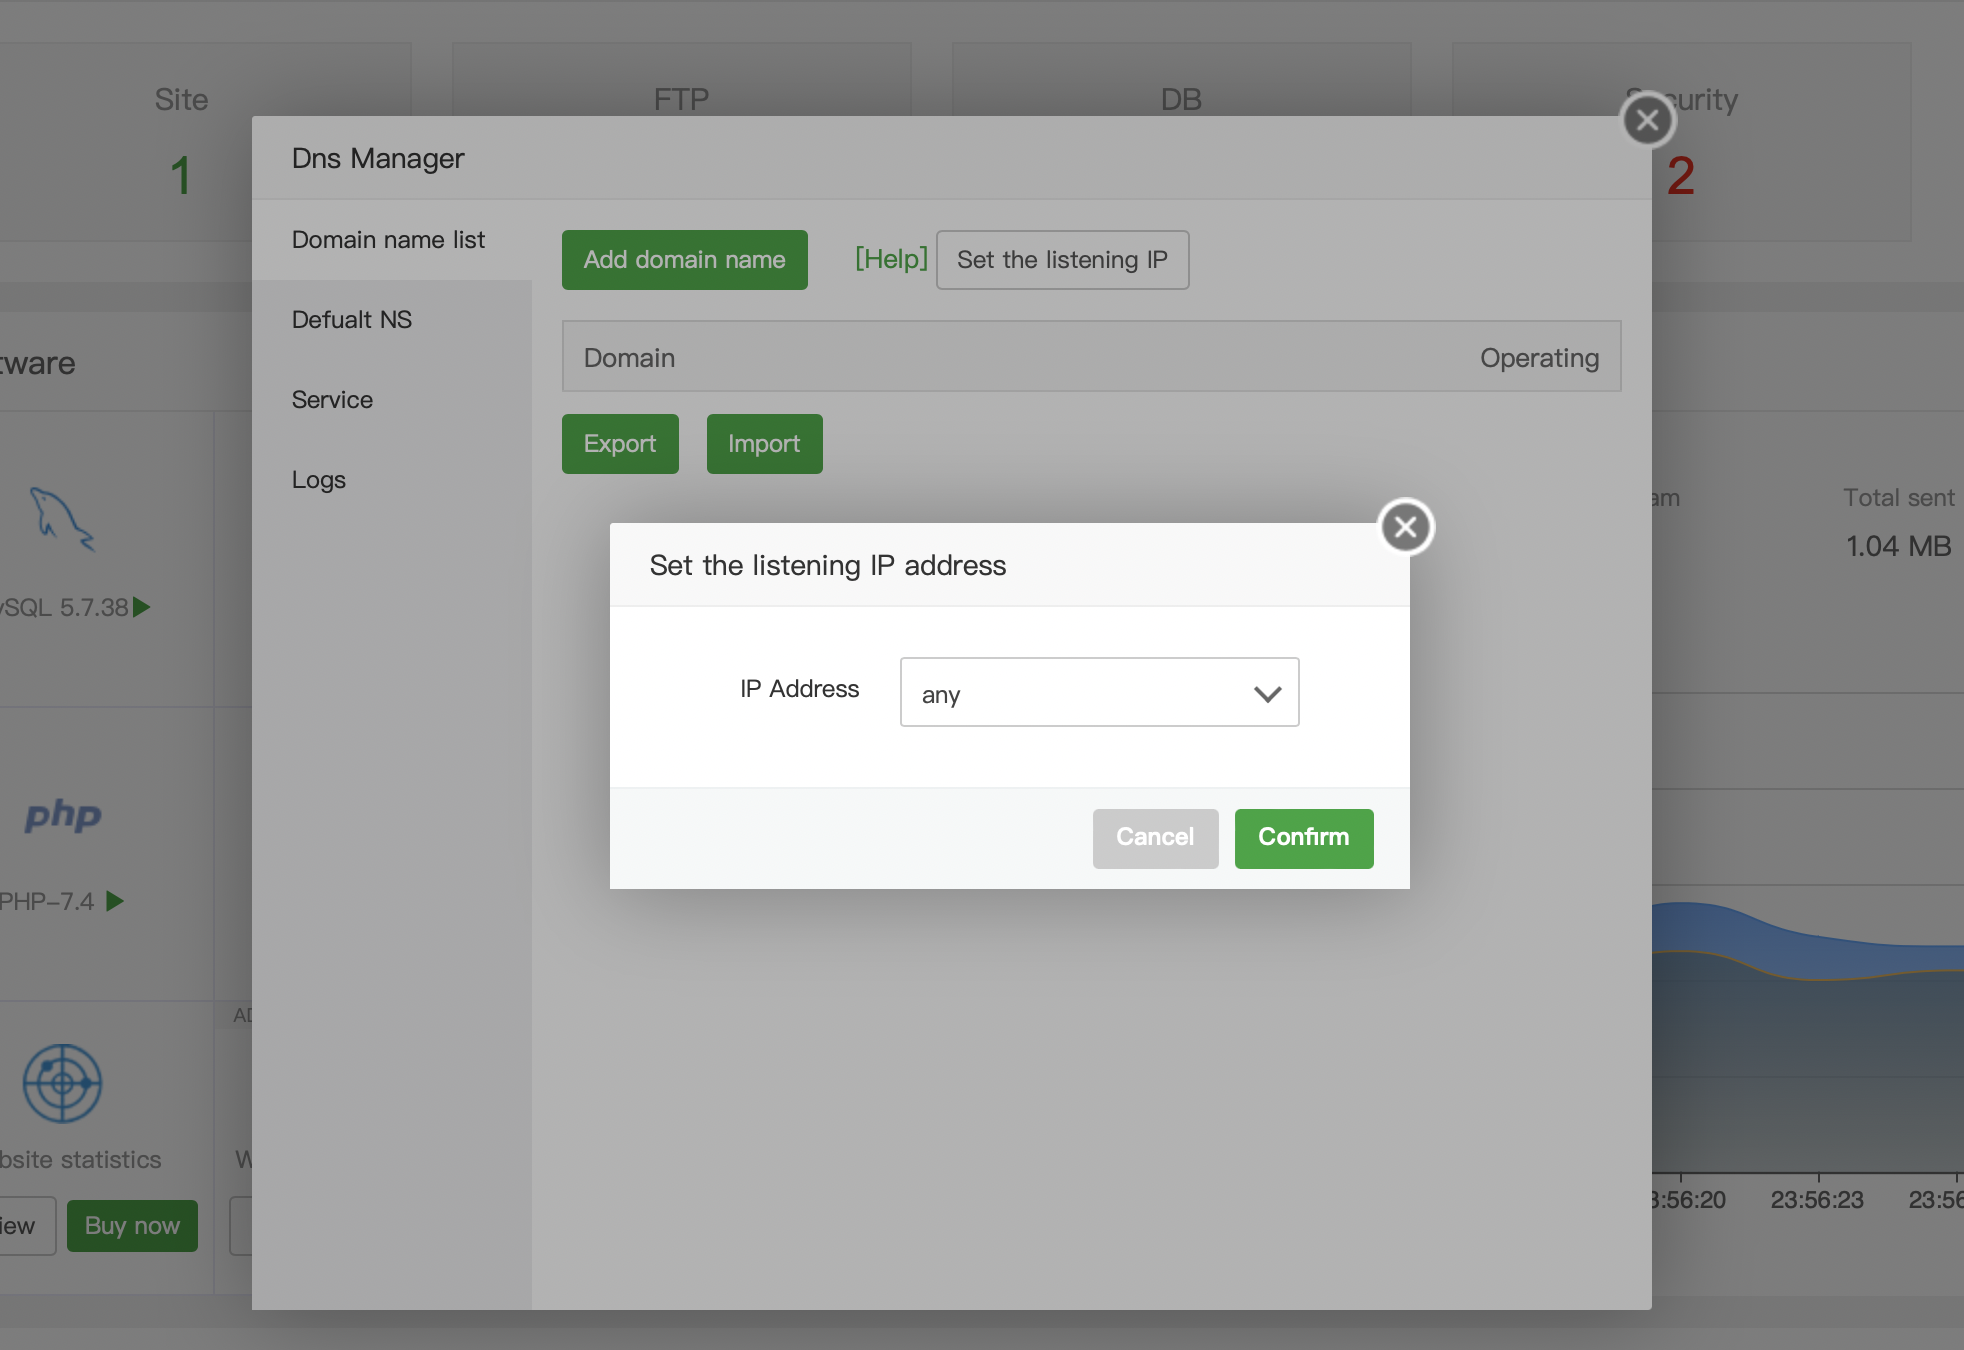
Task: Open the IP Address dropdown
Action: [x=1098, y=692]
